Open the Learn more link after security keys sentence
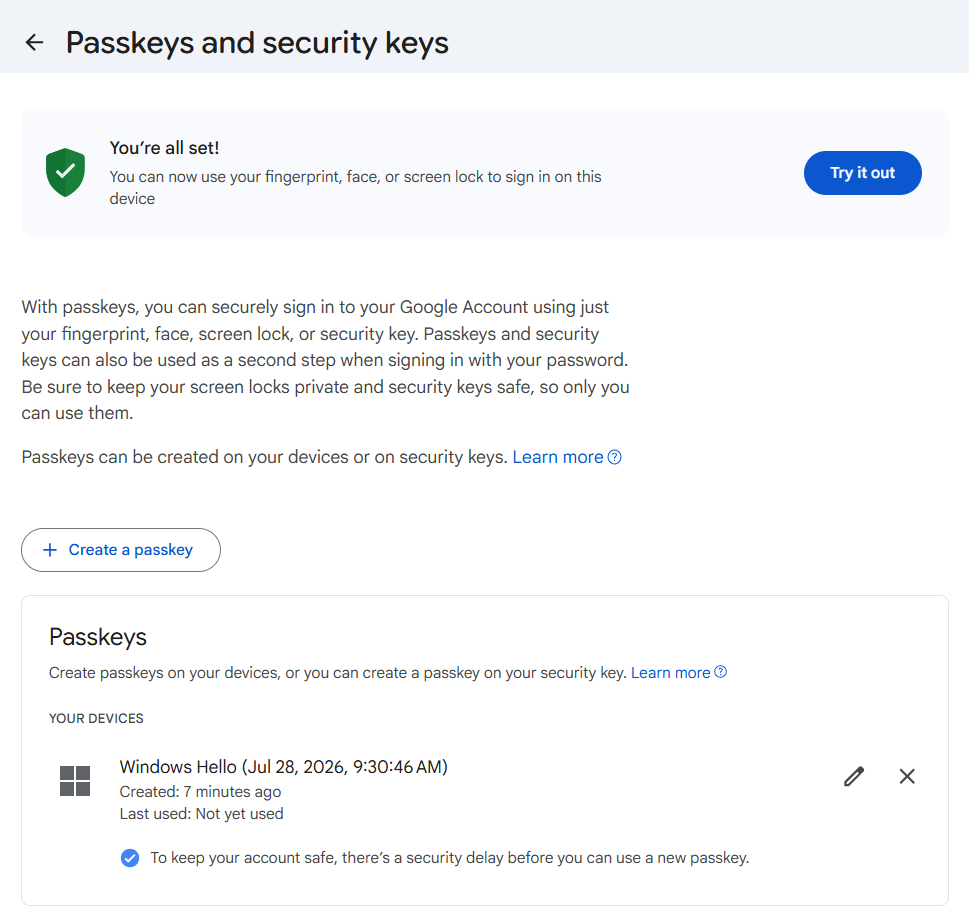Screen dimensions: 969x924 [557, 457]
